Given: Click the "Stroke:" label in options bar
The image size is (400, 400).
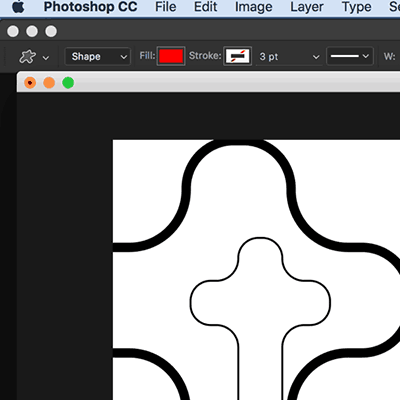Looking at the screenshot, I should click(x=205, y=56).
